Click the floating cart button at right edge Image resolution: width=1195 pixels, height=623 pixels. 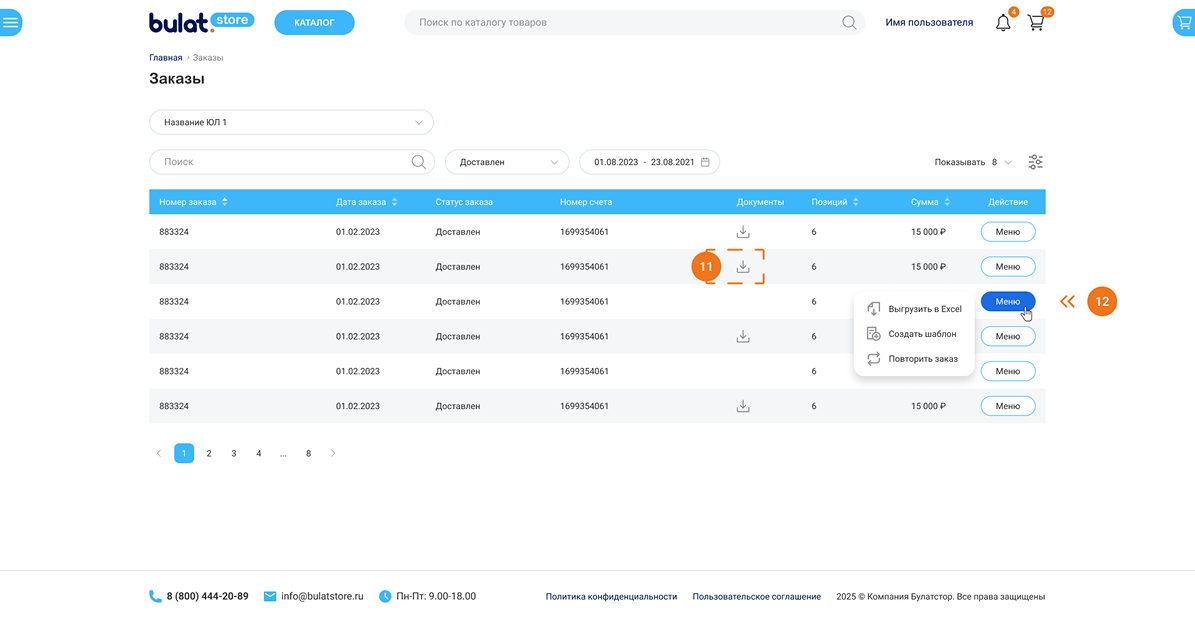(x=1184, y=22)
